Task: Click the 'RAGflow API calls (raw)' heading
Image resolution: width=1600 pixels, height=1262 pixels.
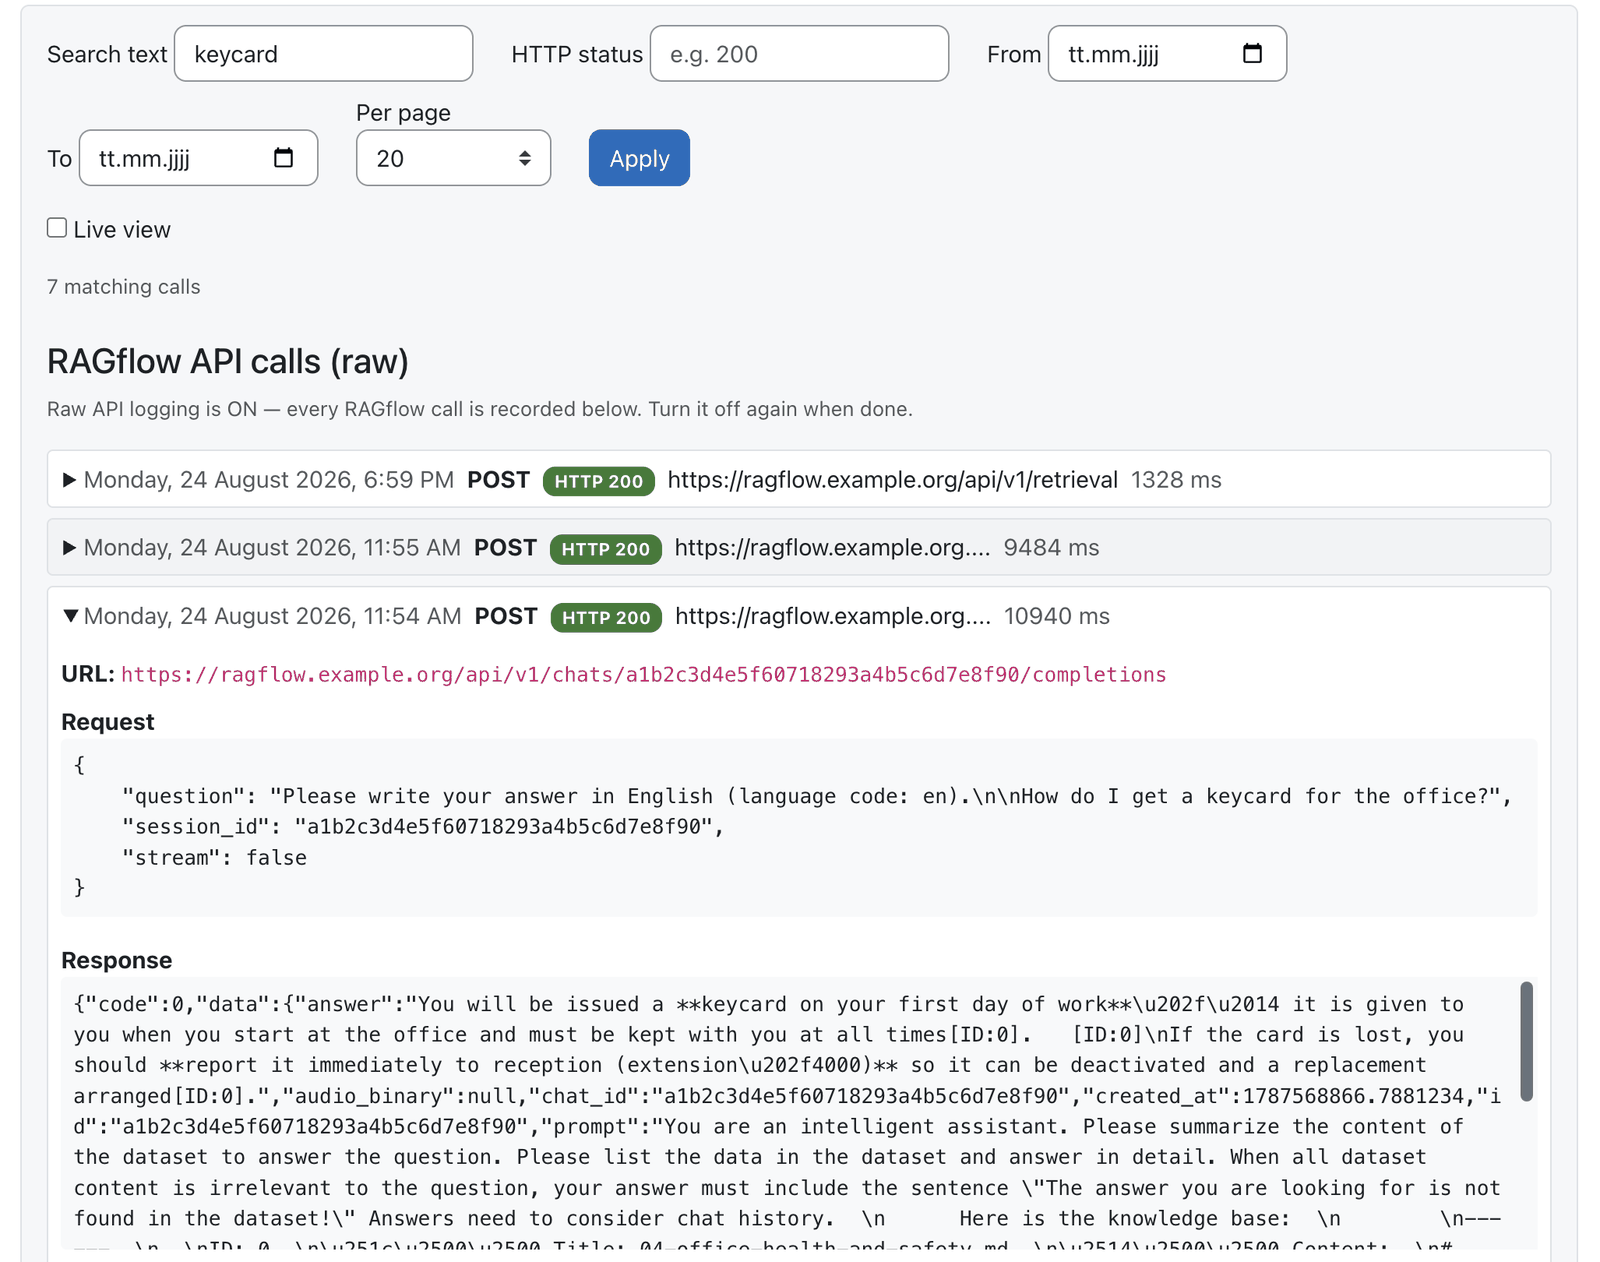Action: (228, 361)
